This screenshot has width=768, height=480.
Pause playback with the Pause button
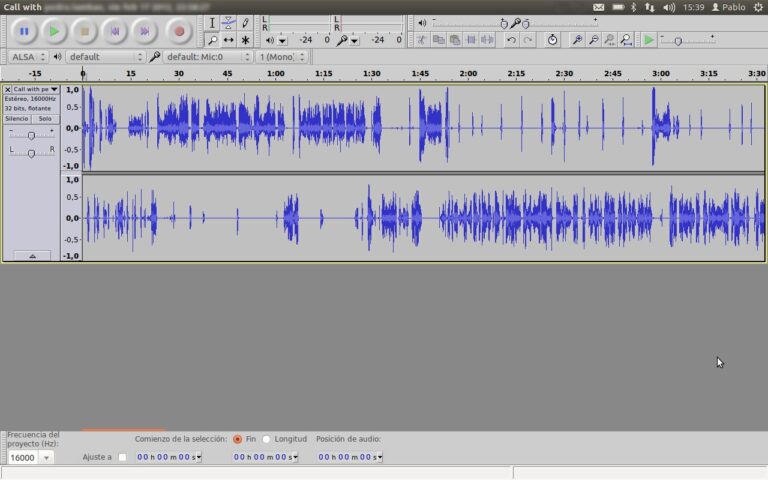[24, 32]
